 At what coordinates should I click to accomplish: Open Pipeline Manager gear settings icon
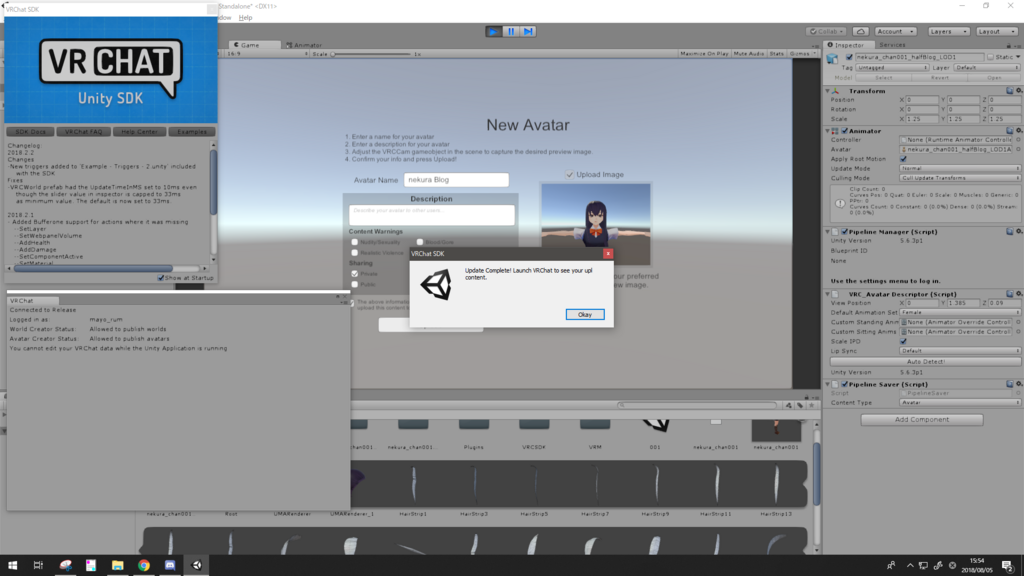1019,231
